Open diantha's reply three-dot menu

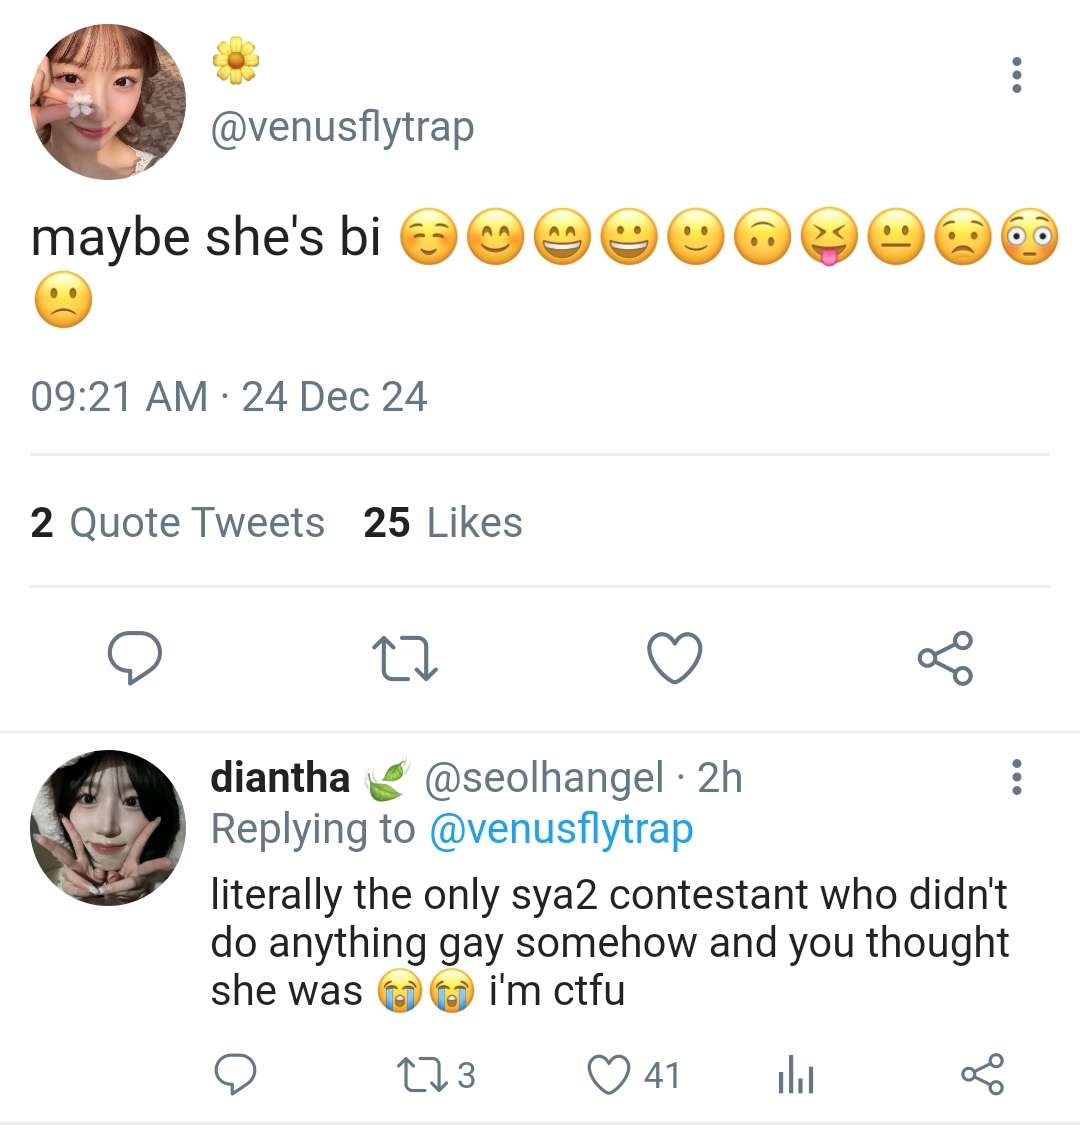(x=1016, y=777)
